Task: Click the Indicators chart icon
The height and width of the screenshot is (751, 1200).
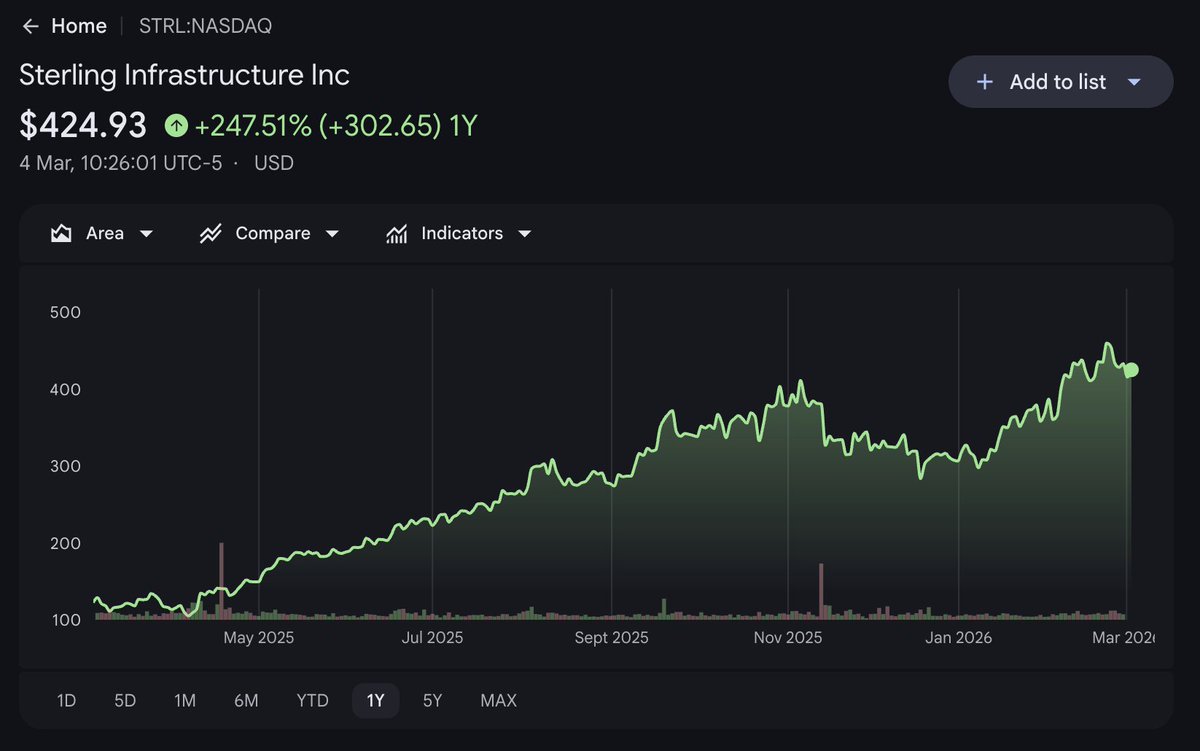Action: click(x=396, y=234)
